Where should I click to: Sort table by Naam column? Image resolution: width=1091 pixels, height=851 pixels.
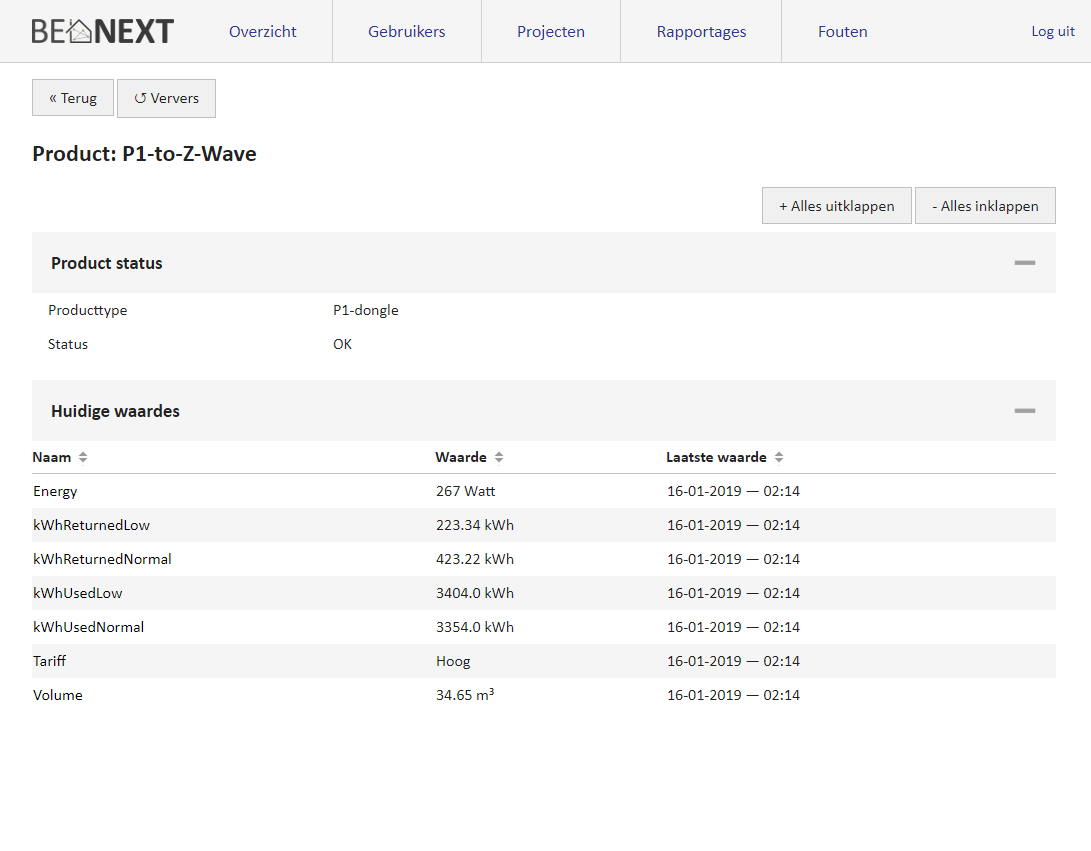[60, 457]
